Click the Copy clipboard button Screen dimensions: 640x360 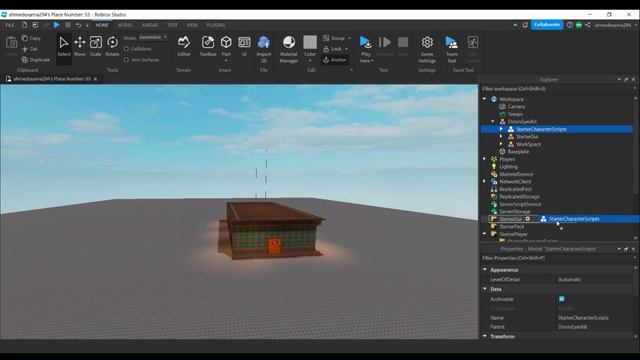click(x=31, y=38)
